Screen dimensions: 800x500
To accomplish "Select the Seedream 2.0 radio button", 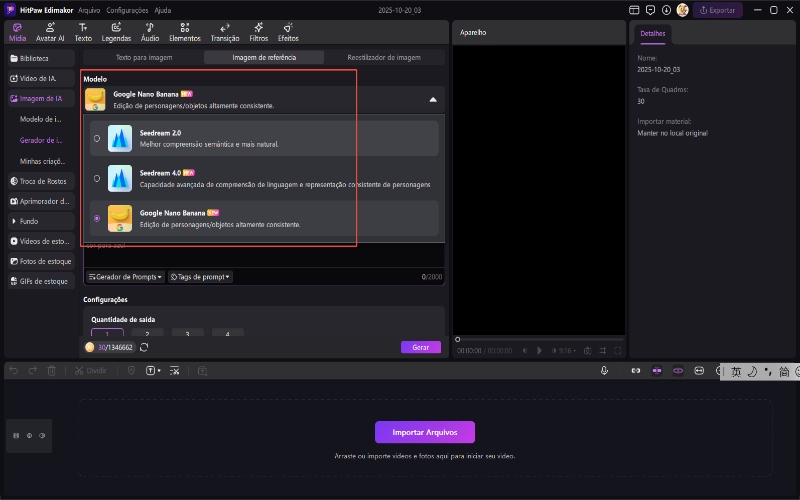I will (x=97, y=139).
